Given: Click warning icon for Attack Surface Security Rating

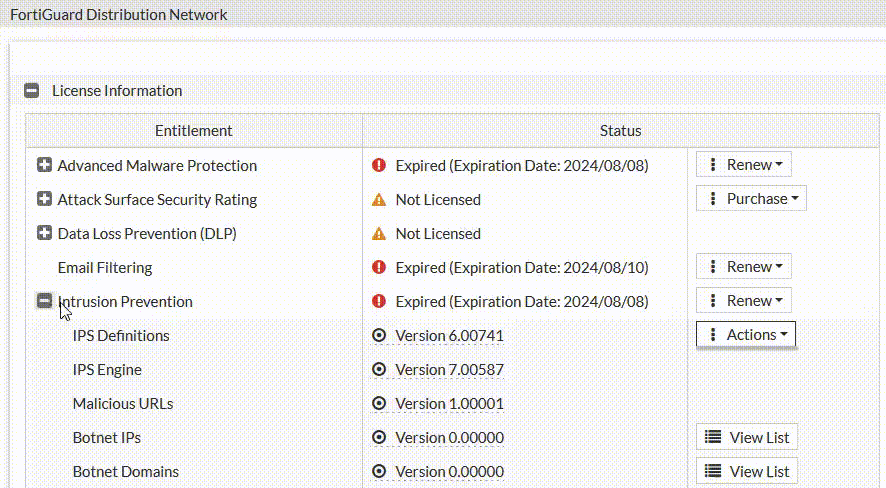Looking at the screenshot, I should pos(379,199).
